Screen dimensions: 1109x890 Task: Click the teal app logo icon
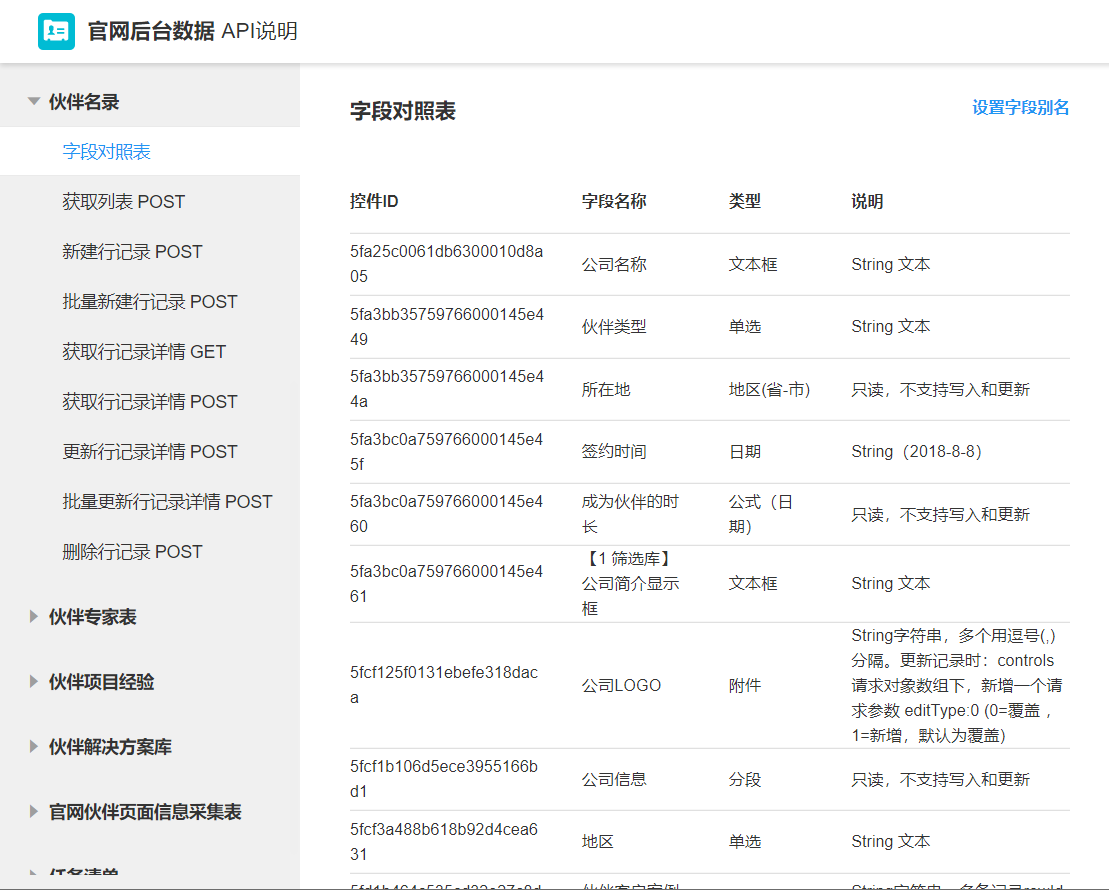point(56,31)
